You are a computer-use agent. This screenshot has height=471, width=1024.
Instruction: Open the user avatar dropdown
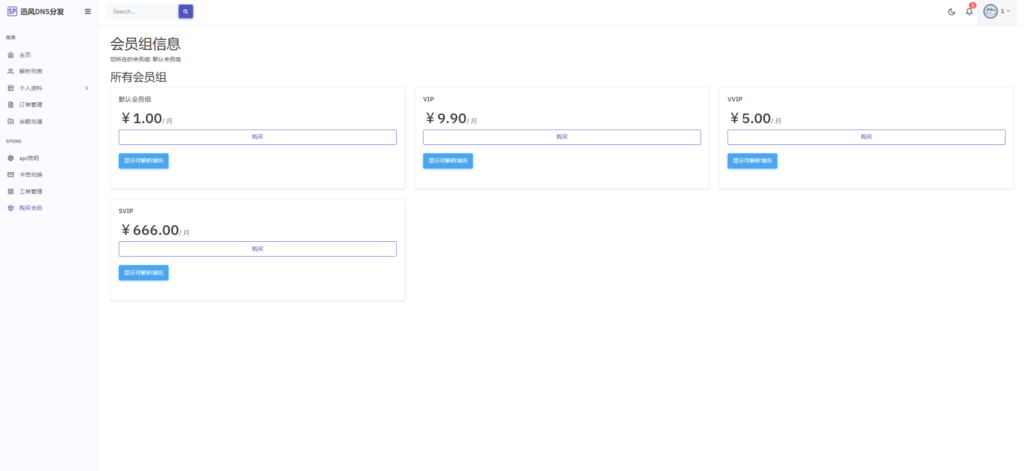(995, 12)
